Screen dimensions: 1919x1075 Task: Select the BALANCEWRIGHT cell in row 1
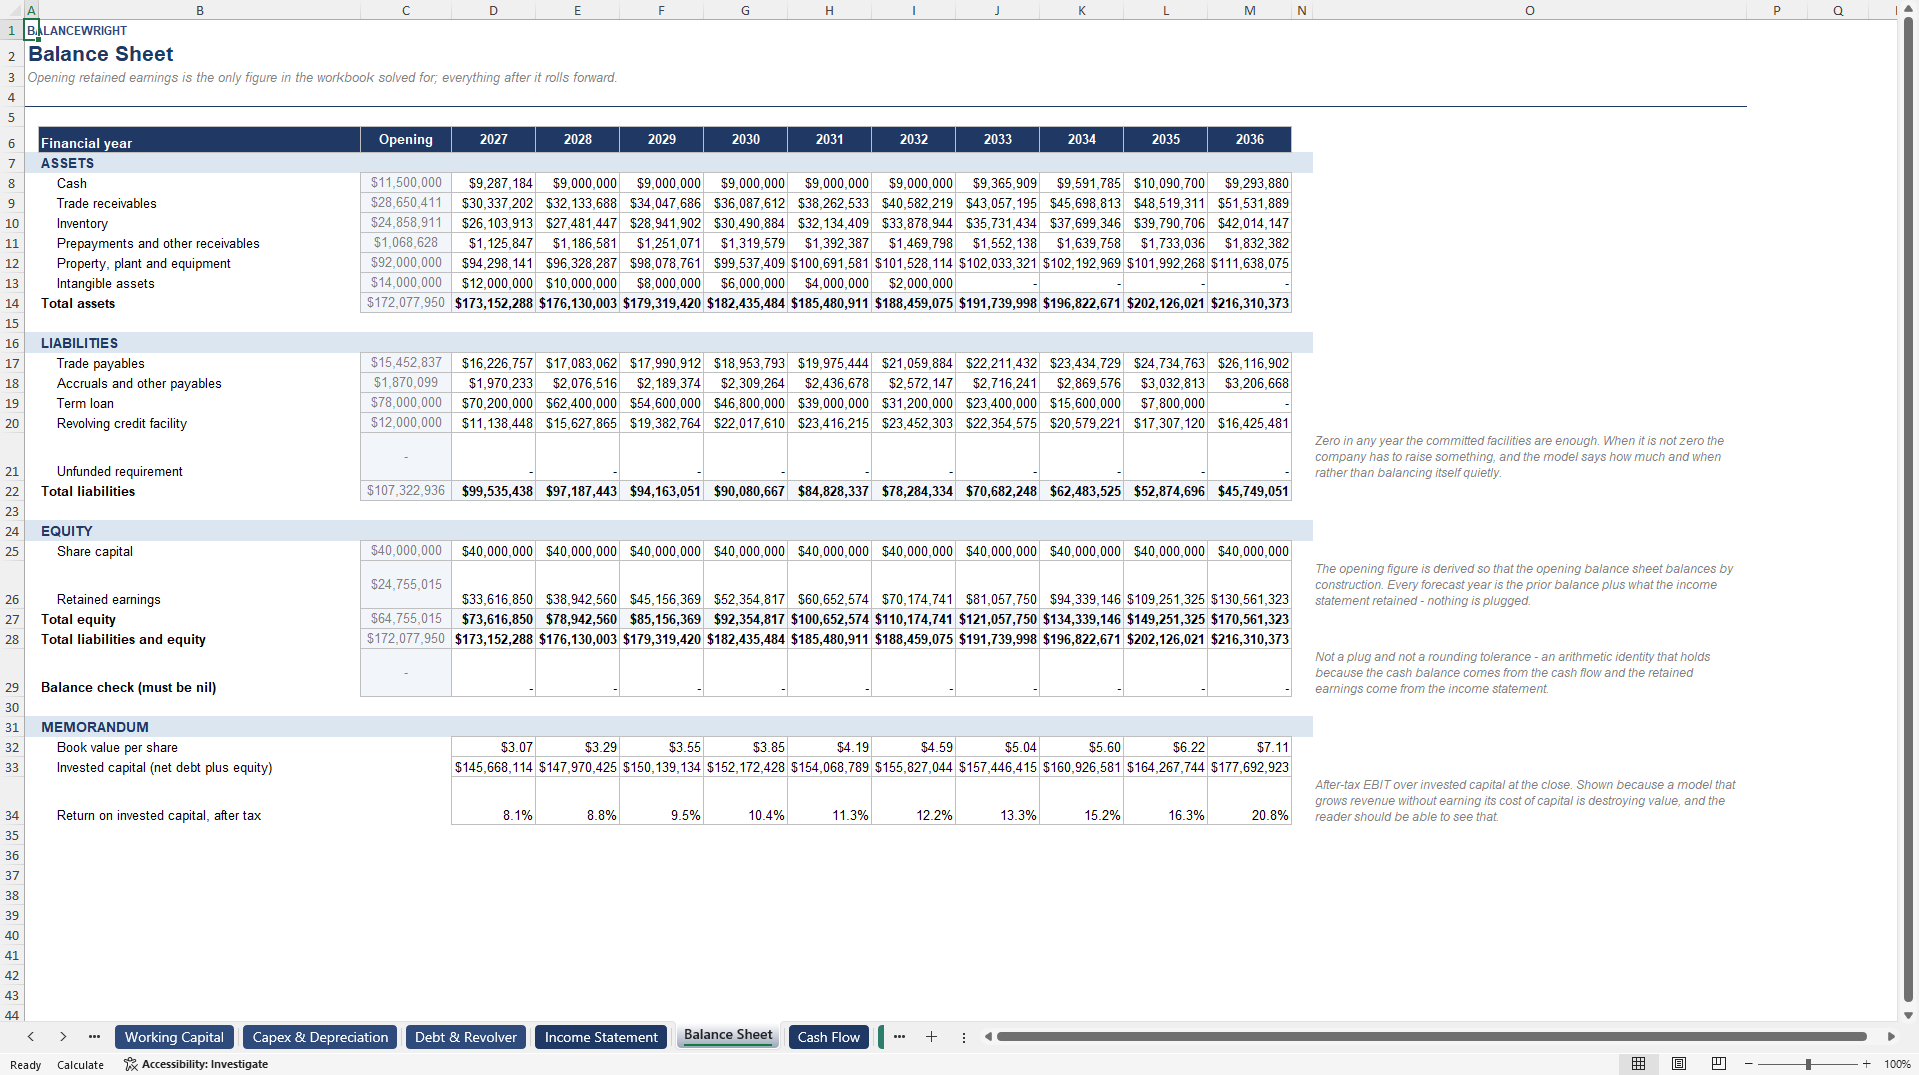(x=77, y=30)
